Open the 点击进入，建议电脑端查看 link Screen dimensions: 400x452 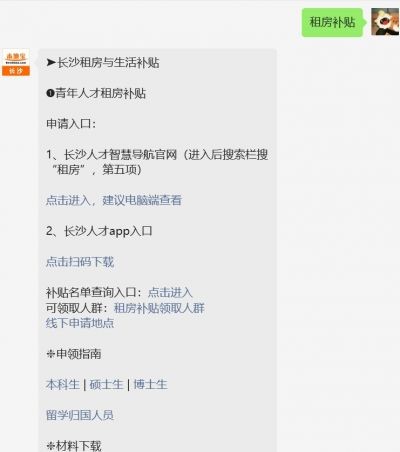coord(114,200)
